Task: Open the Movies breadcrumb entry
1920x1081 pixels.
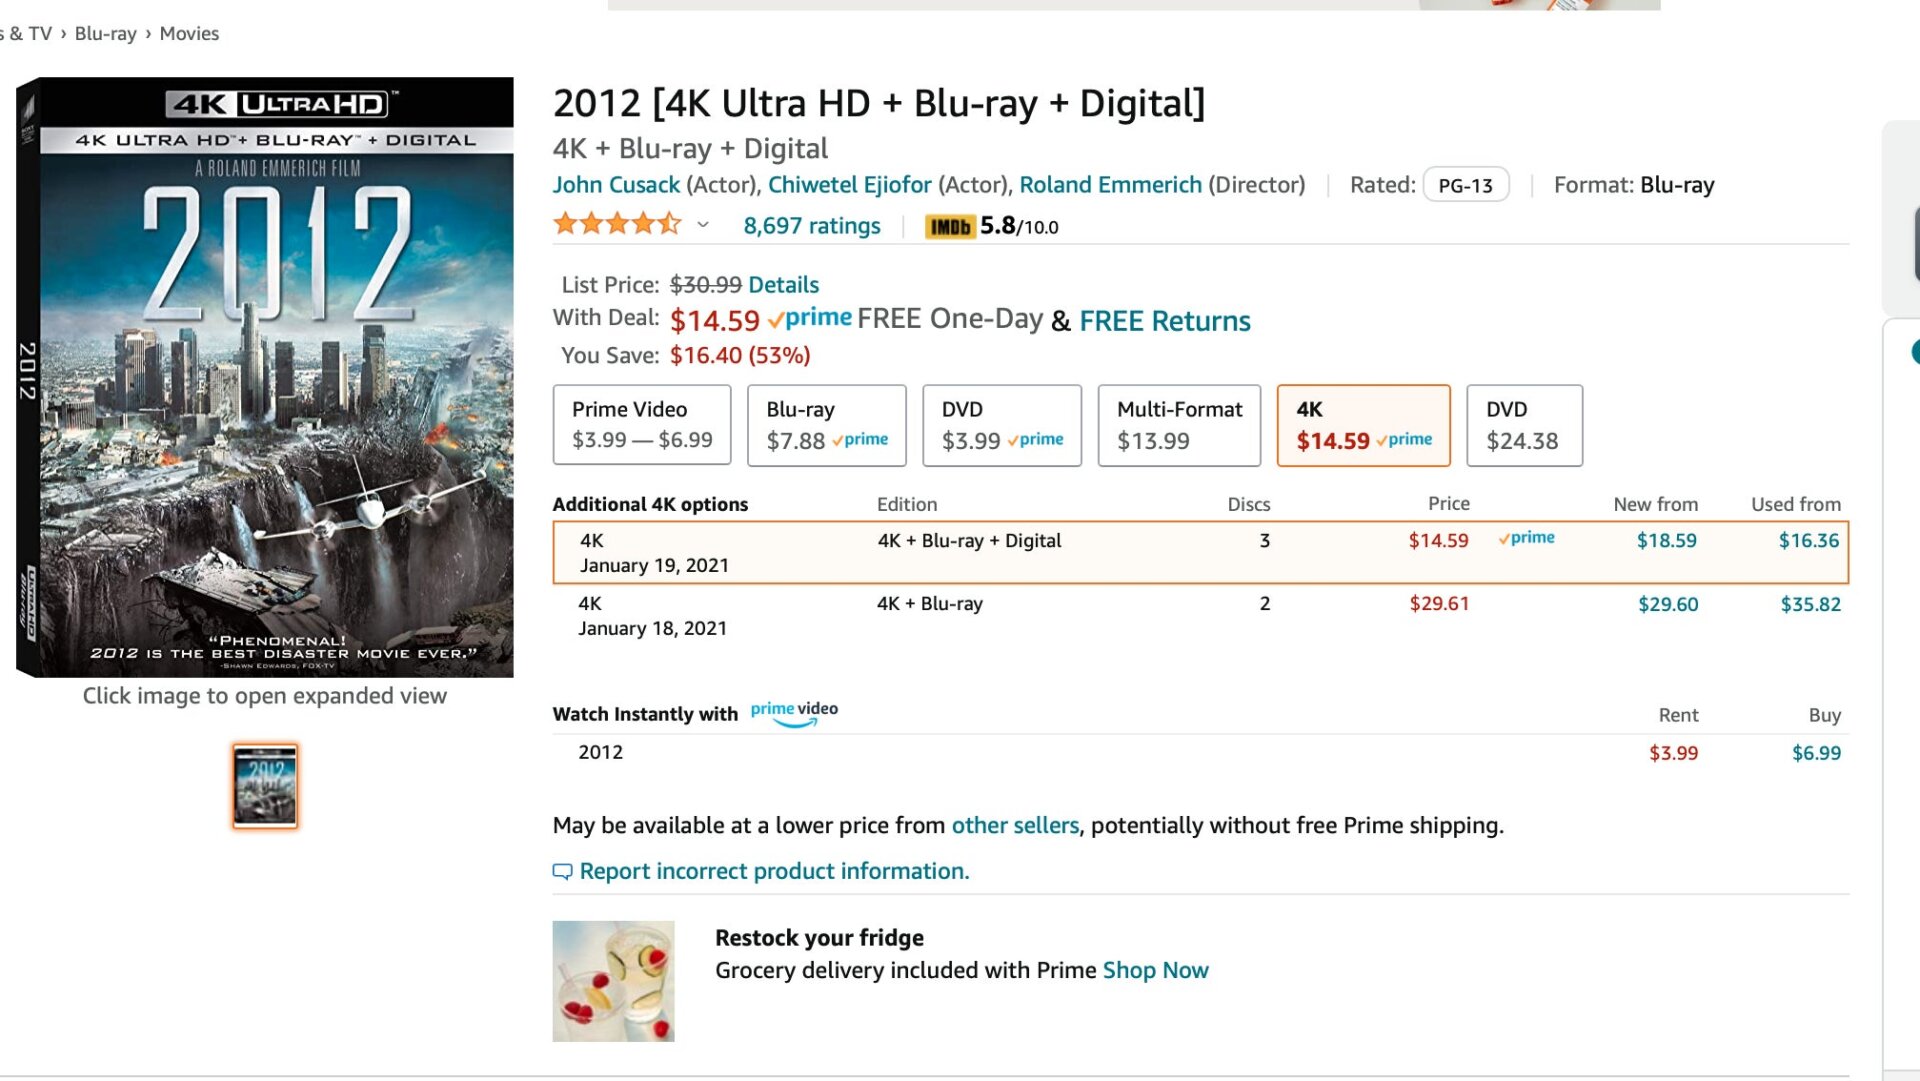Action: coord(188,33)
